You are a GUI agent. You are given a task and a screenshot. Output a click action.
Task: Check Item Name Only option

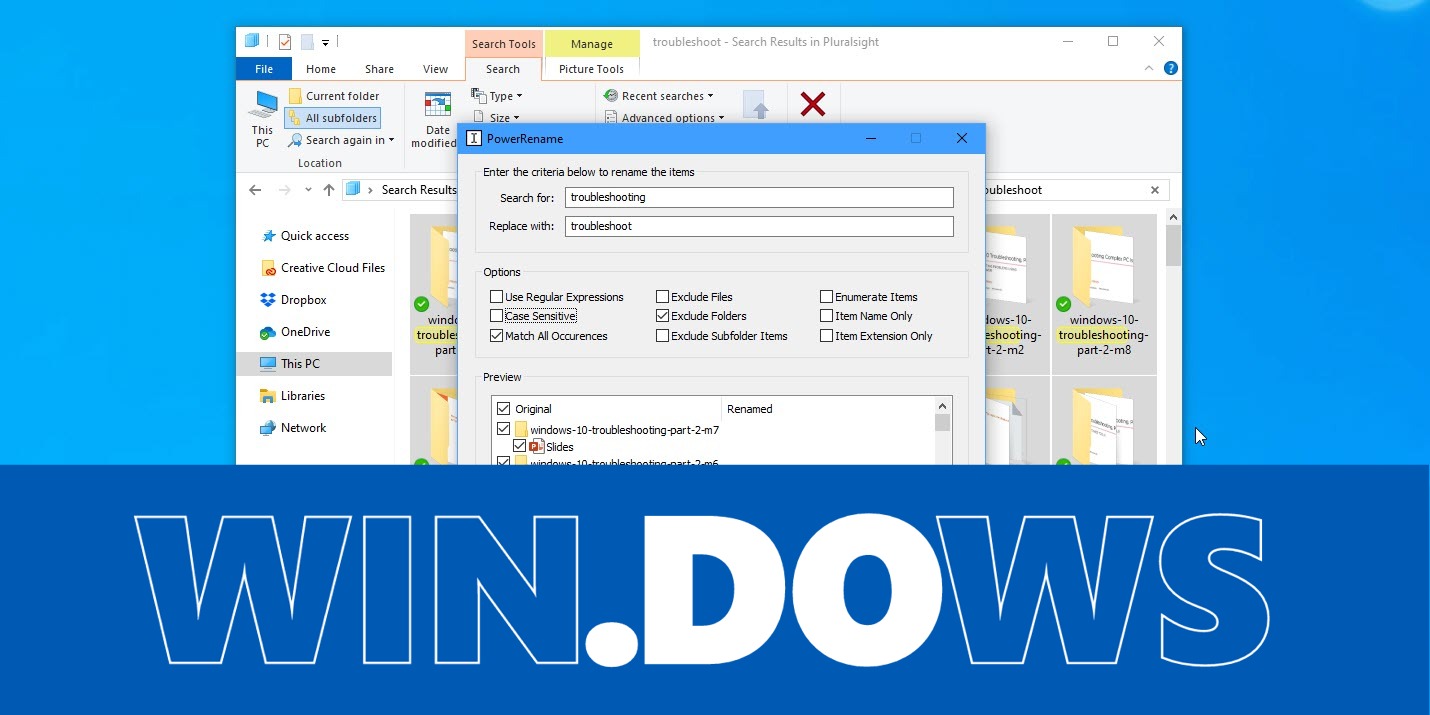826,316
